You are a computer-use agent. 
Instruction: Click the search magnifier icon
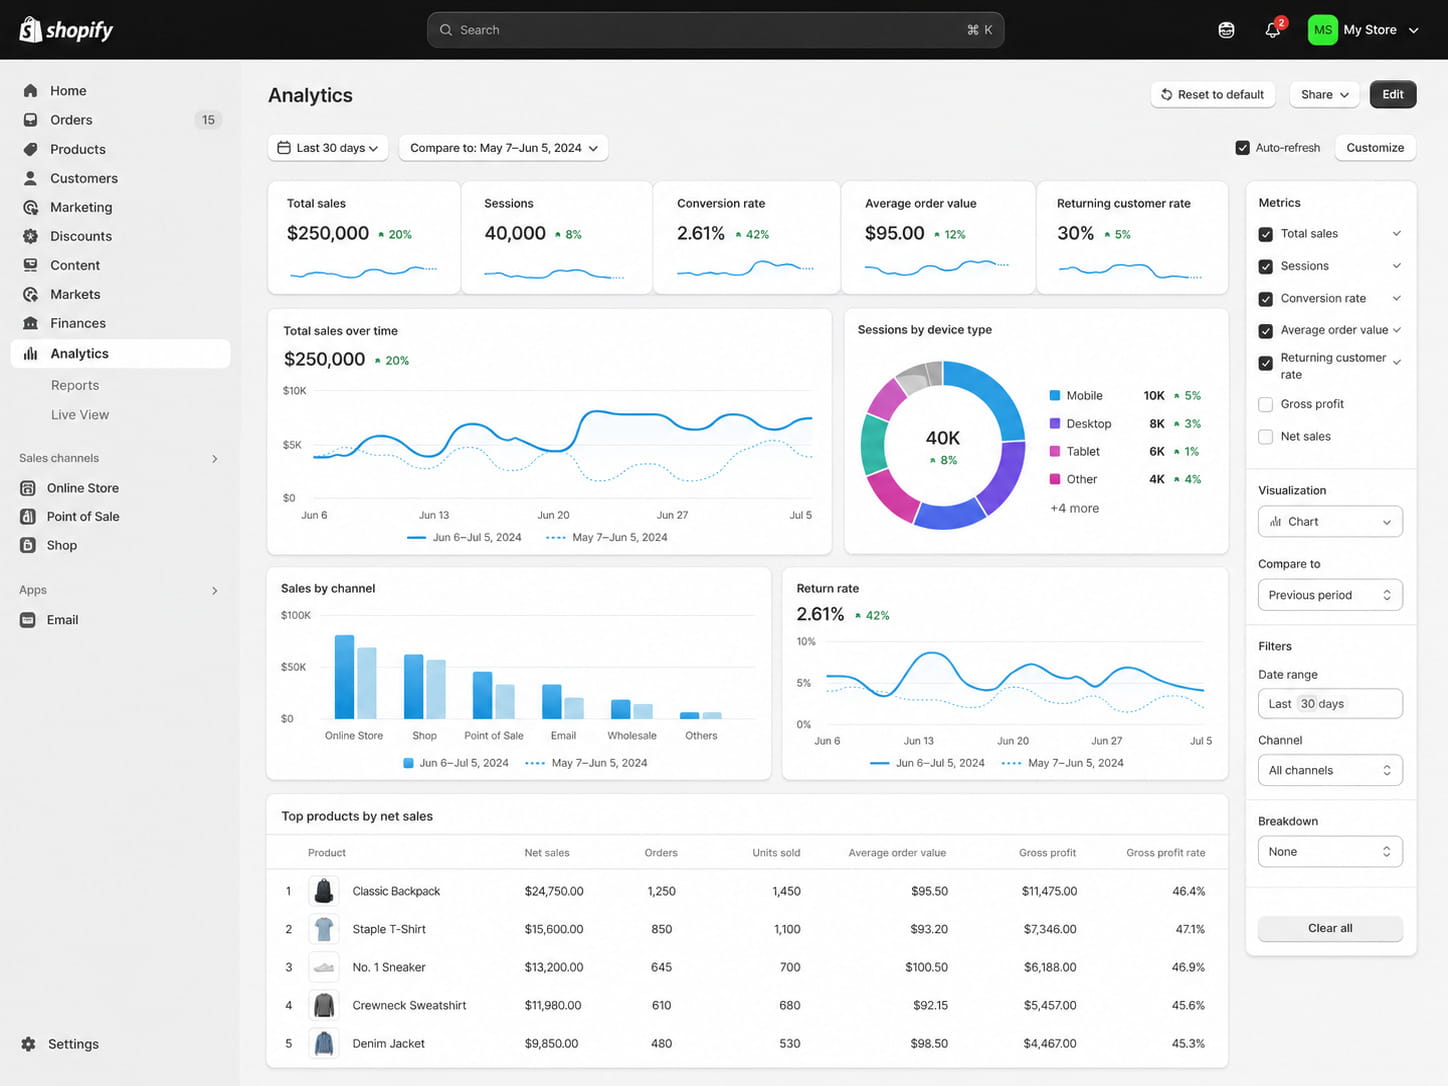point(446,30)
